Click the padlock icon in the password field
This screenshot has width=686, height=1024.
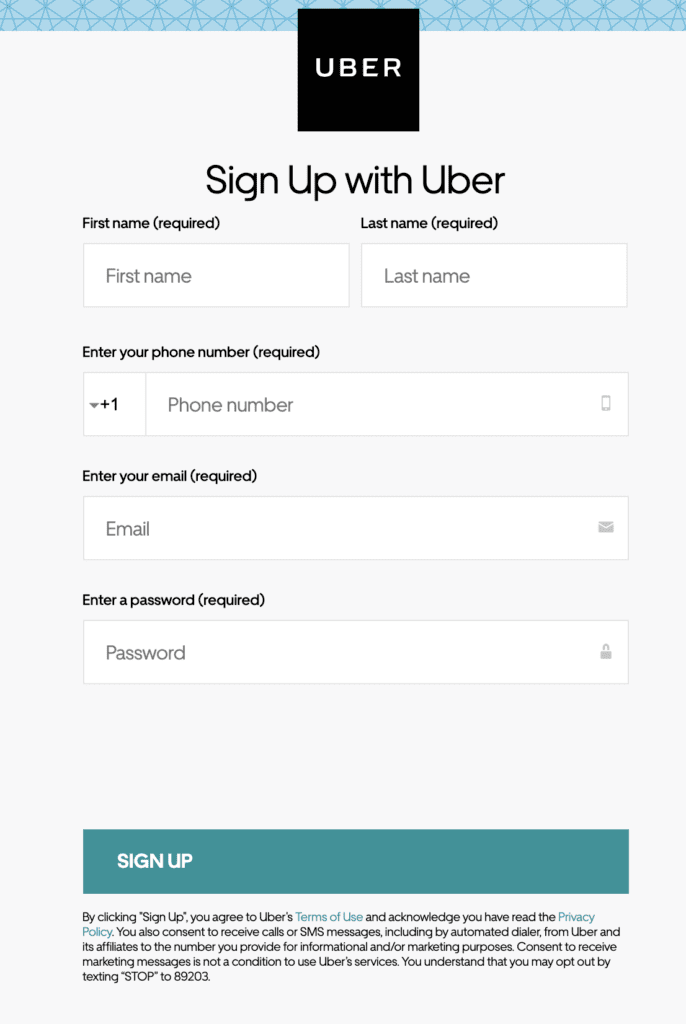point(605,652)
